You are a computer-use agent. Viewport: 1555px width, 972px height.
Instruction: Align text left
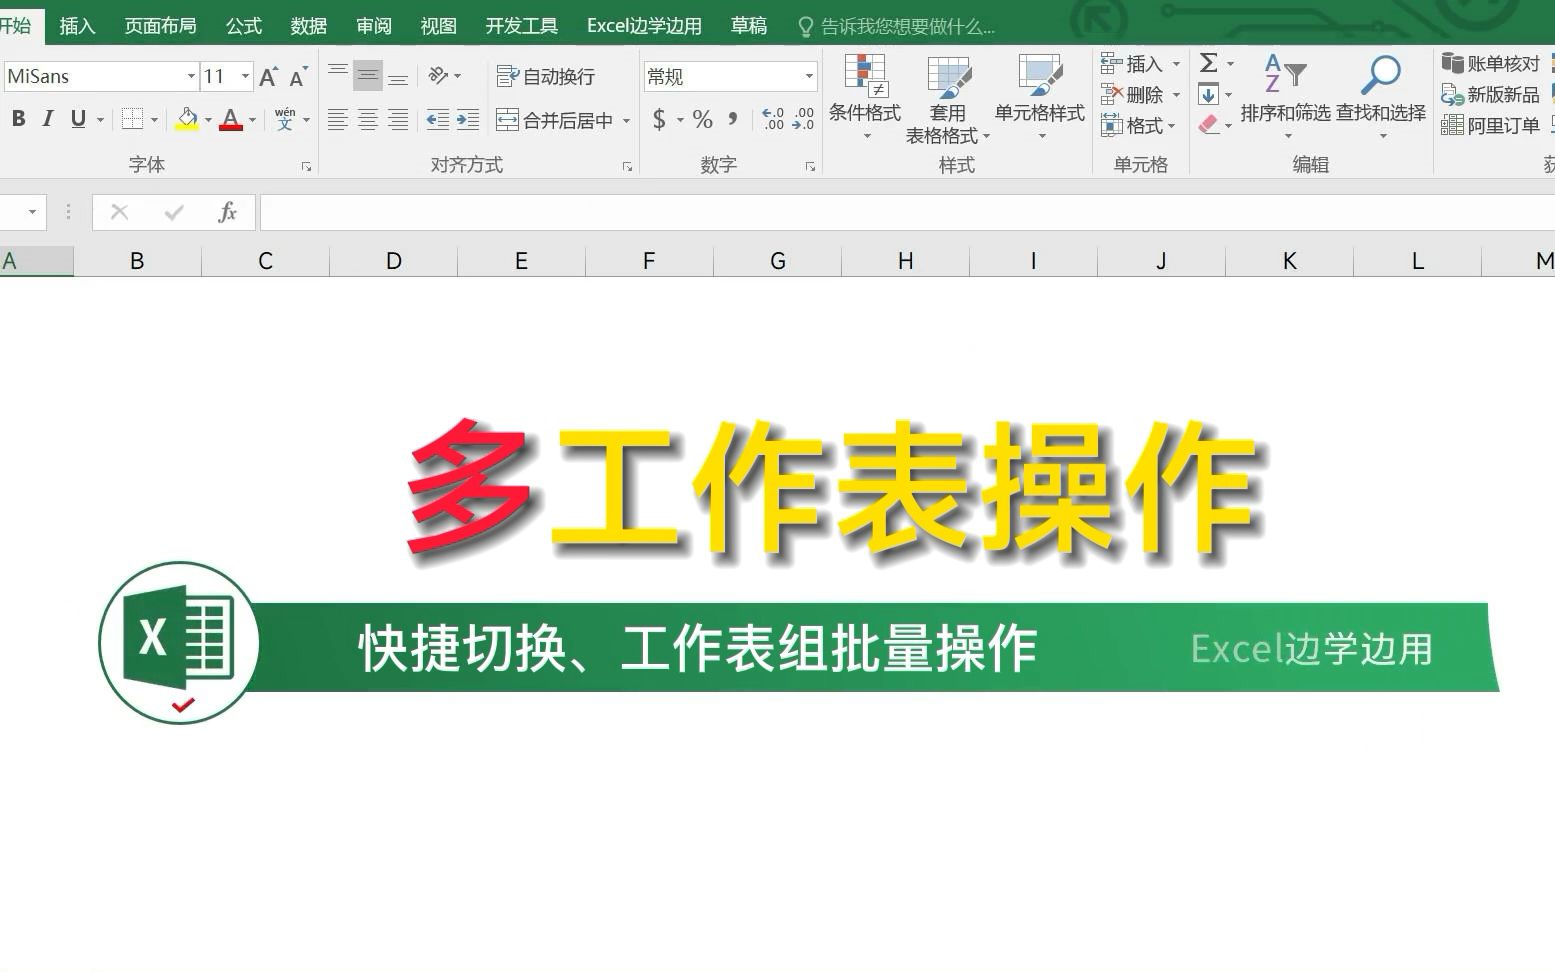[x=338, y=120]
